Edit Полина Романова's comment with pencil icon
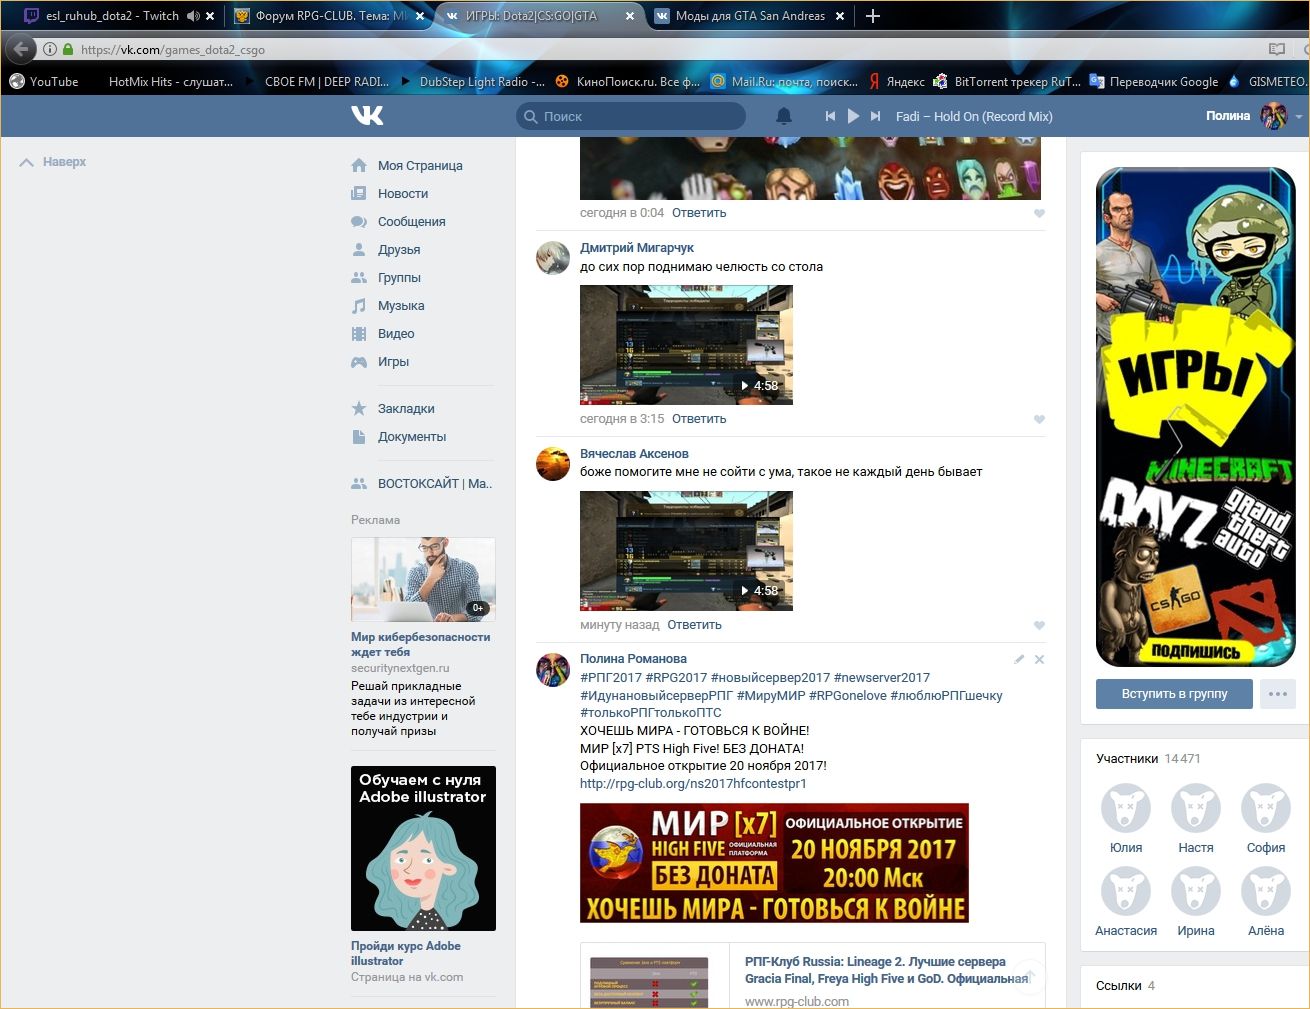Image resolution: width=1310 pixels, height=1009 pixels. (x=1019, y=659)
